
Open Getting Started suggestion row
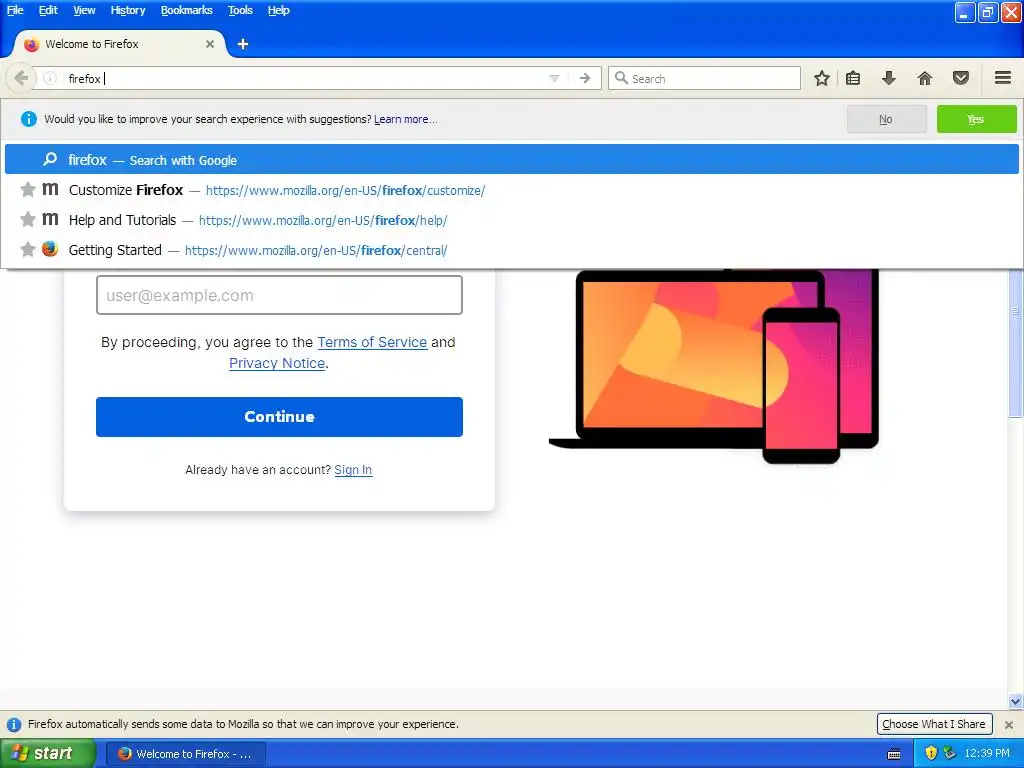(x=511, y=250)
